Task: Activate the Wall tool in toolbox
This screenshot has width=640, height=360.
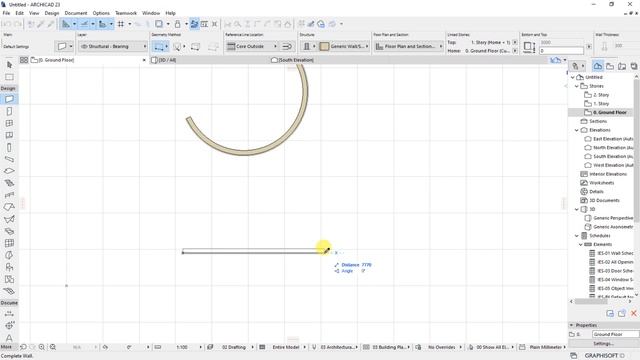Action: [9, 99]
